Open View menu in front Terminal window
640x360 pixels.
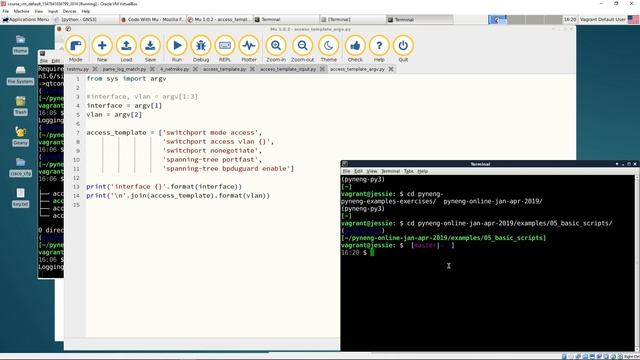pos(371,171)
